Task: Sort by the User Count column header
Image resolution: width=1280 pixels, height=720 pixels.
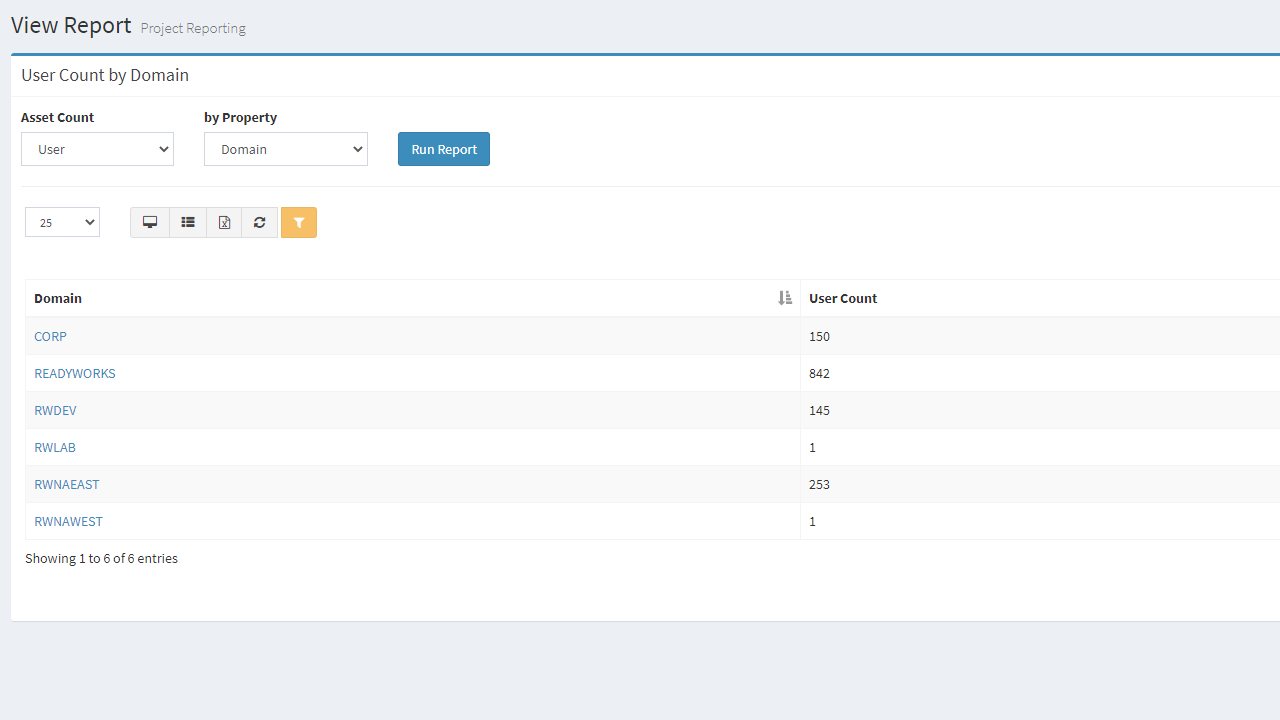Action: [843, 298]
